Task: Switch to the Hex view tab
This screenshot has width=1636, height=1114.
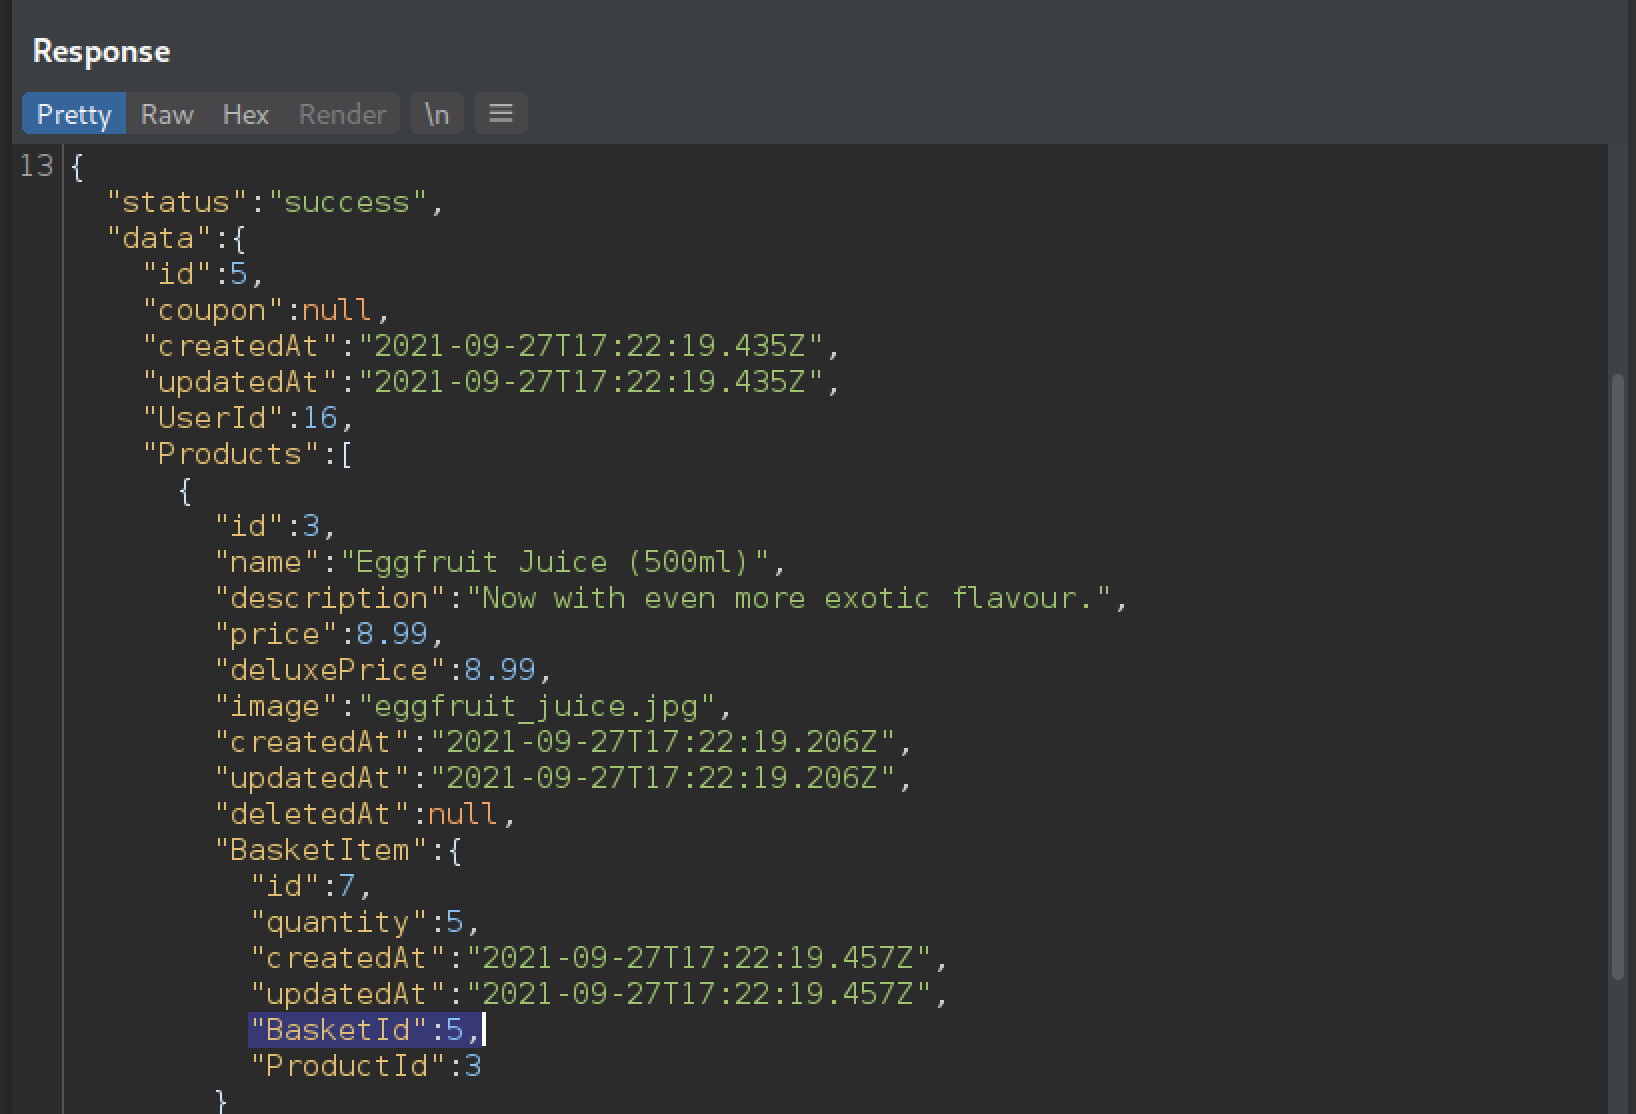Action: coord(245,114)
